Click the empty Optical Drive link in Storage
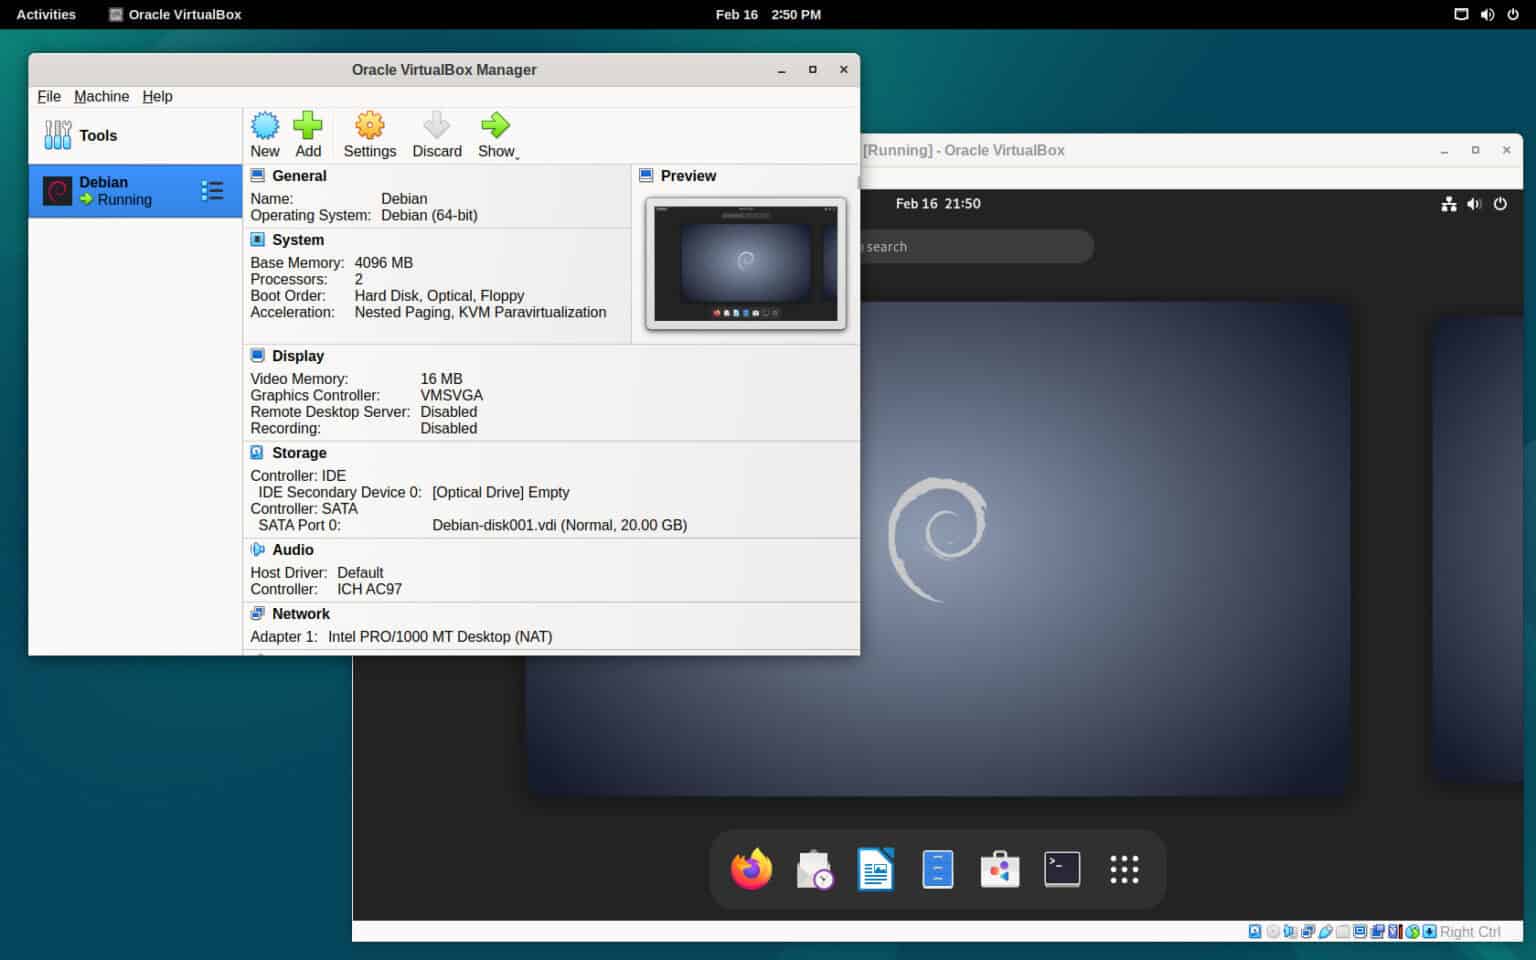Viewport: 1536px width, 960px height. point(501,492)
